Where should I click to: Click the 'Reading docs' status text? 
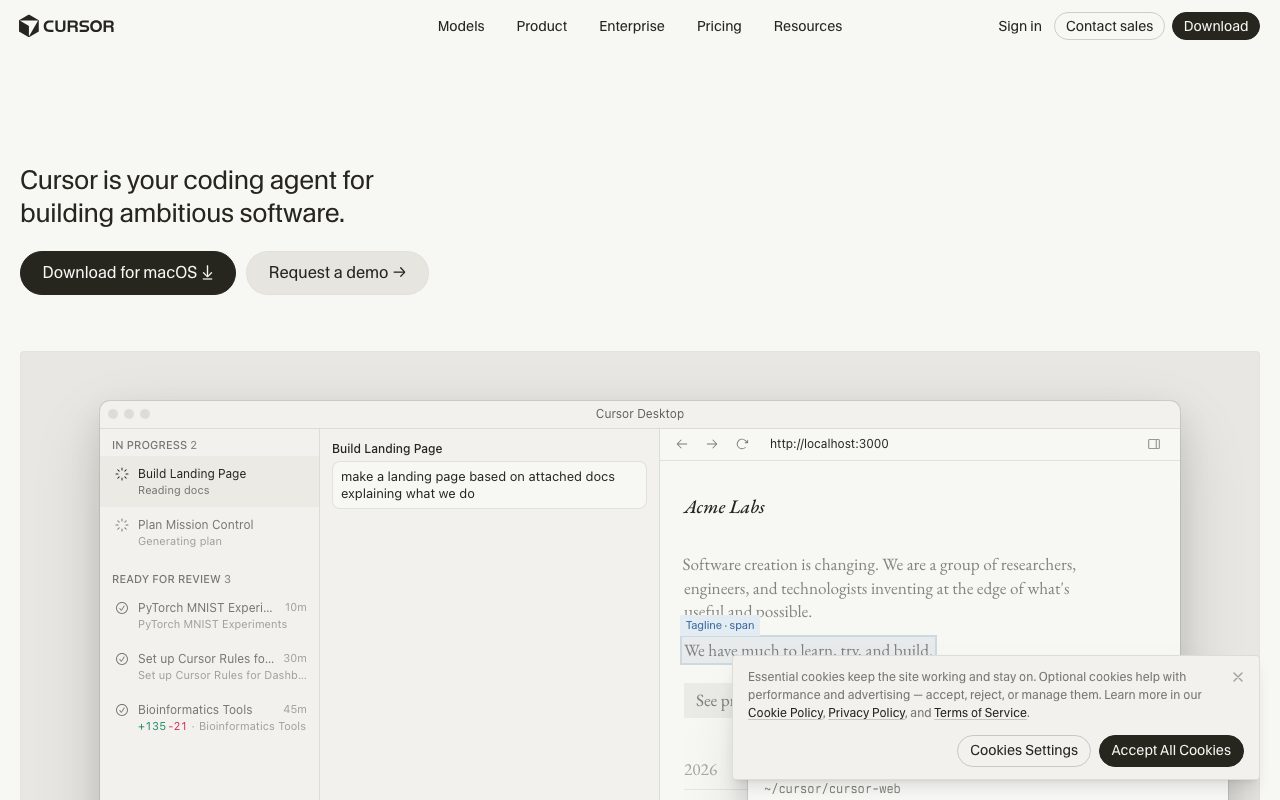174,490
